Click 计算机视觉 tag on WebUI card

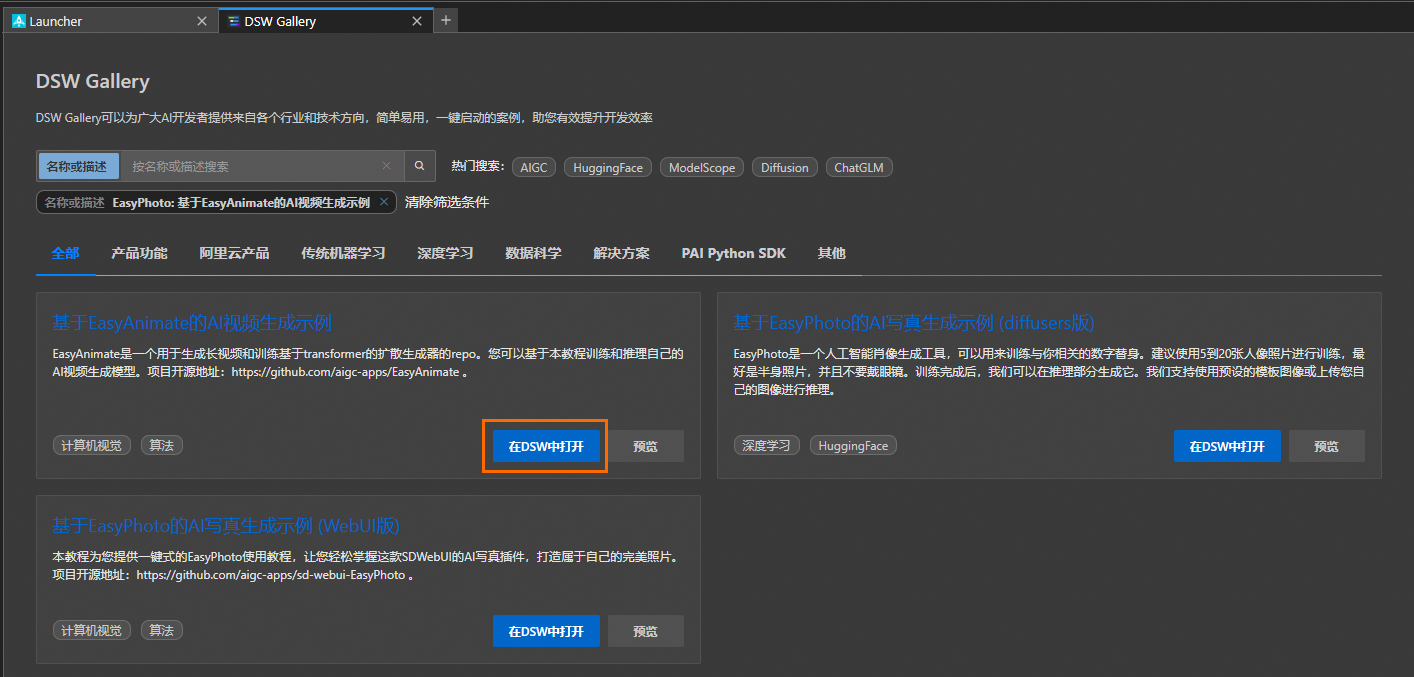(91, 630)
